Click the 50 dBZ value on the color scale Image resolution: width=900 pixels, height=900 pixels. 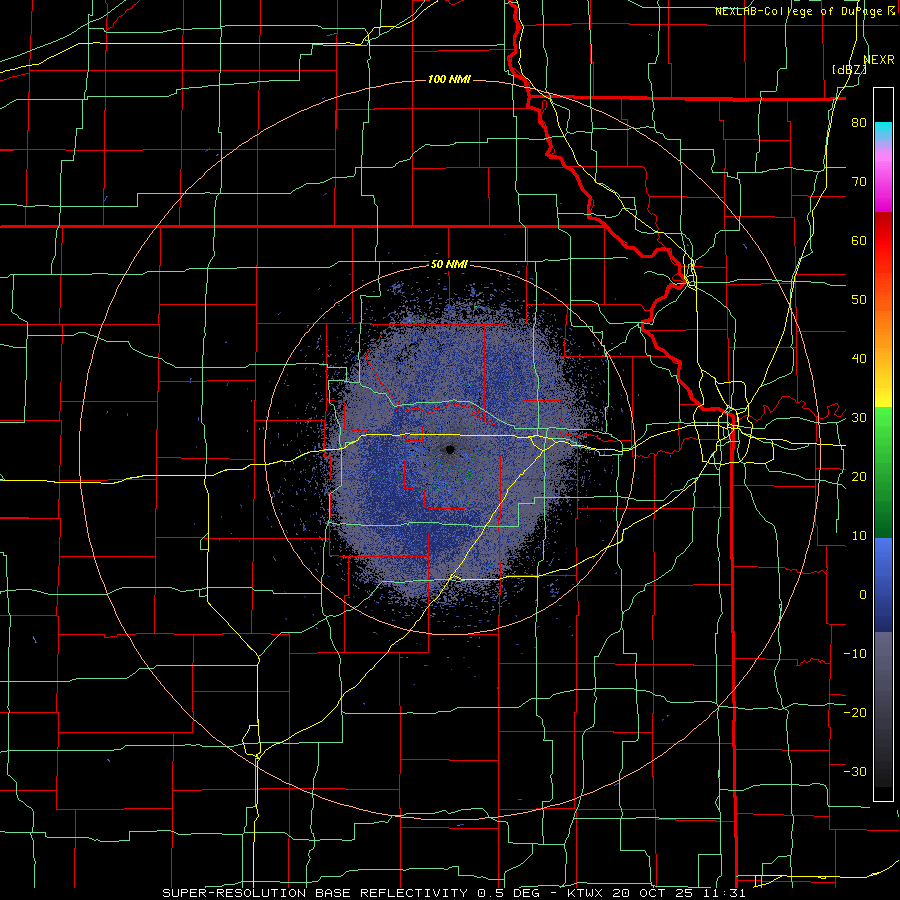859,300
